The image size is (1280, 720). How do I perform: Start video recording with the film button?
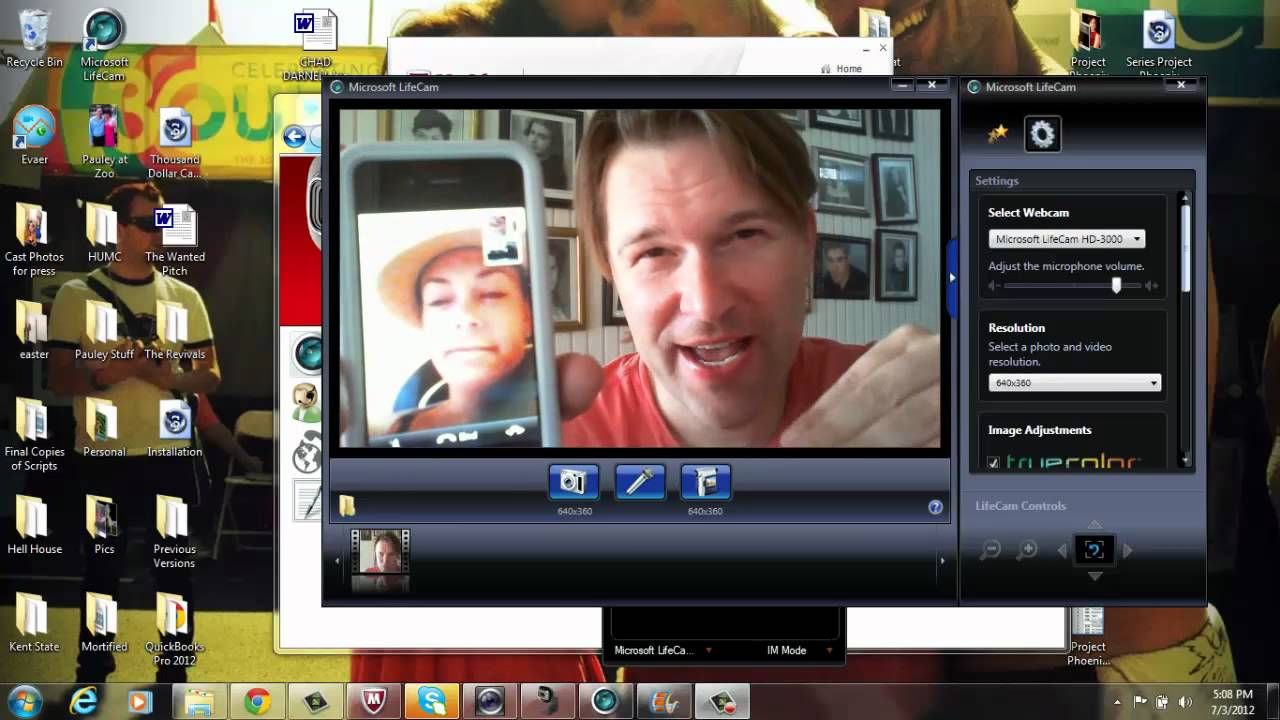pos(706,482)
